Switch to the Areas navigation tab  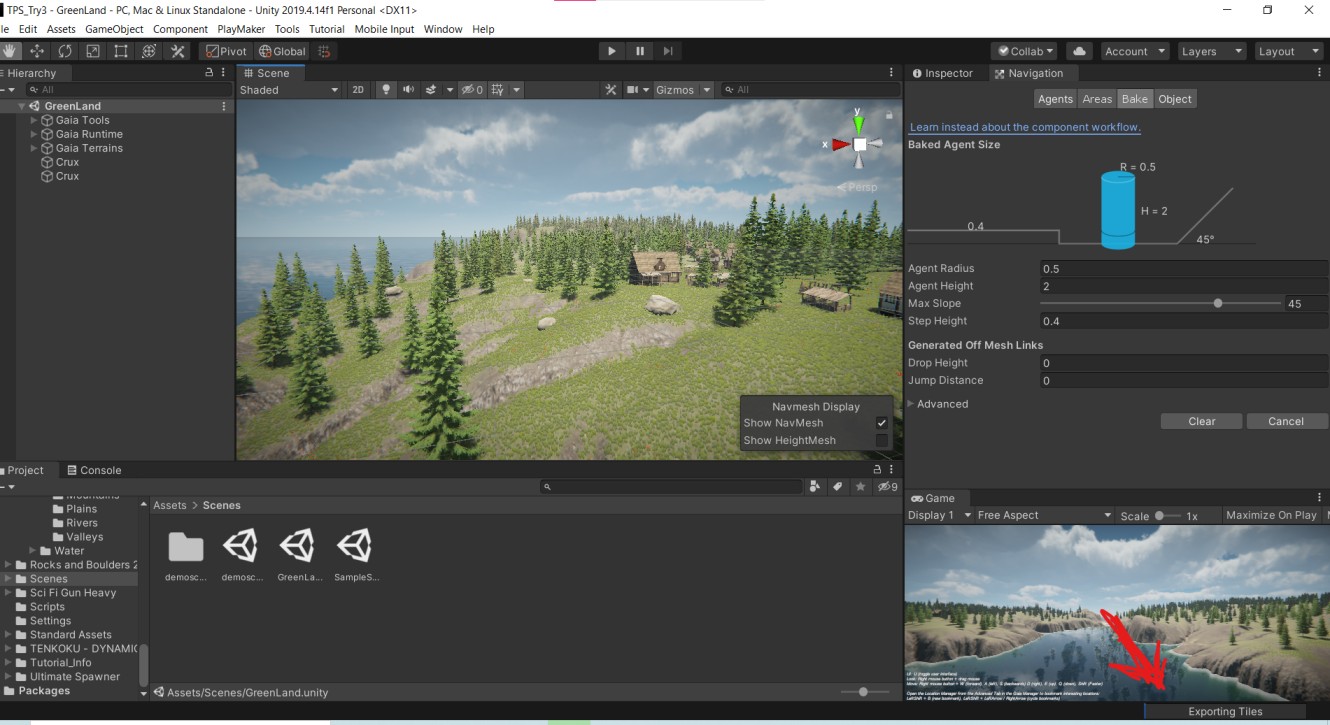point(1097,99)
